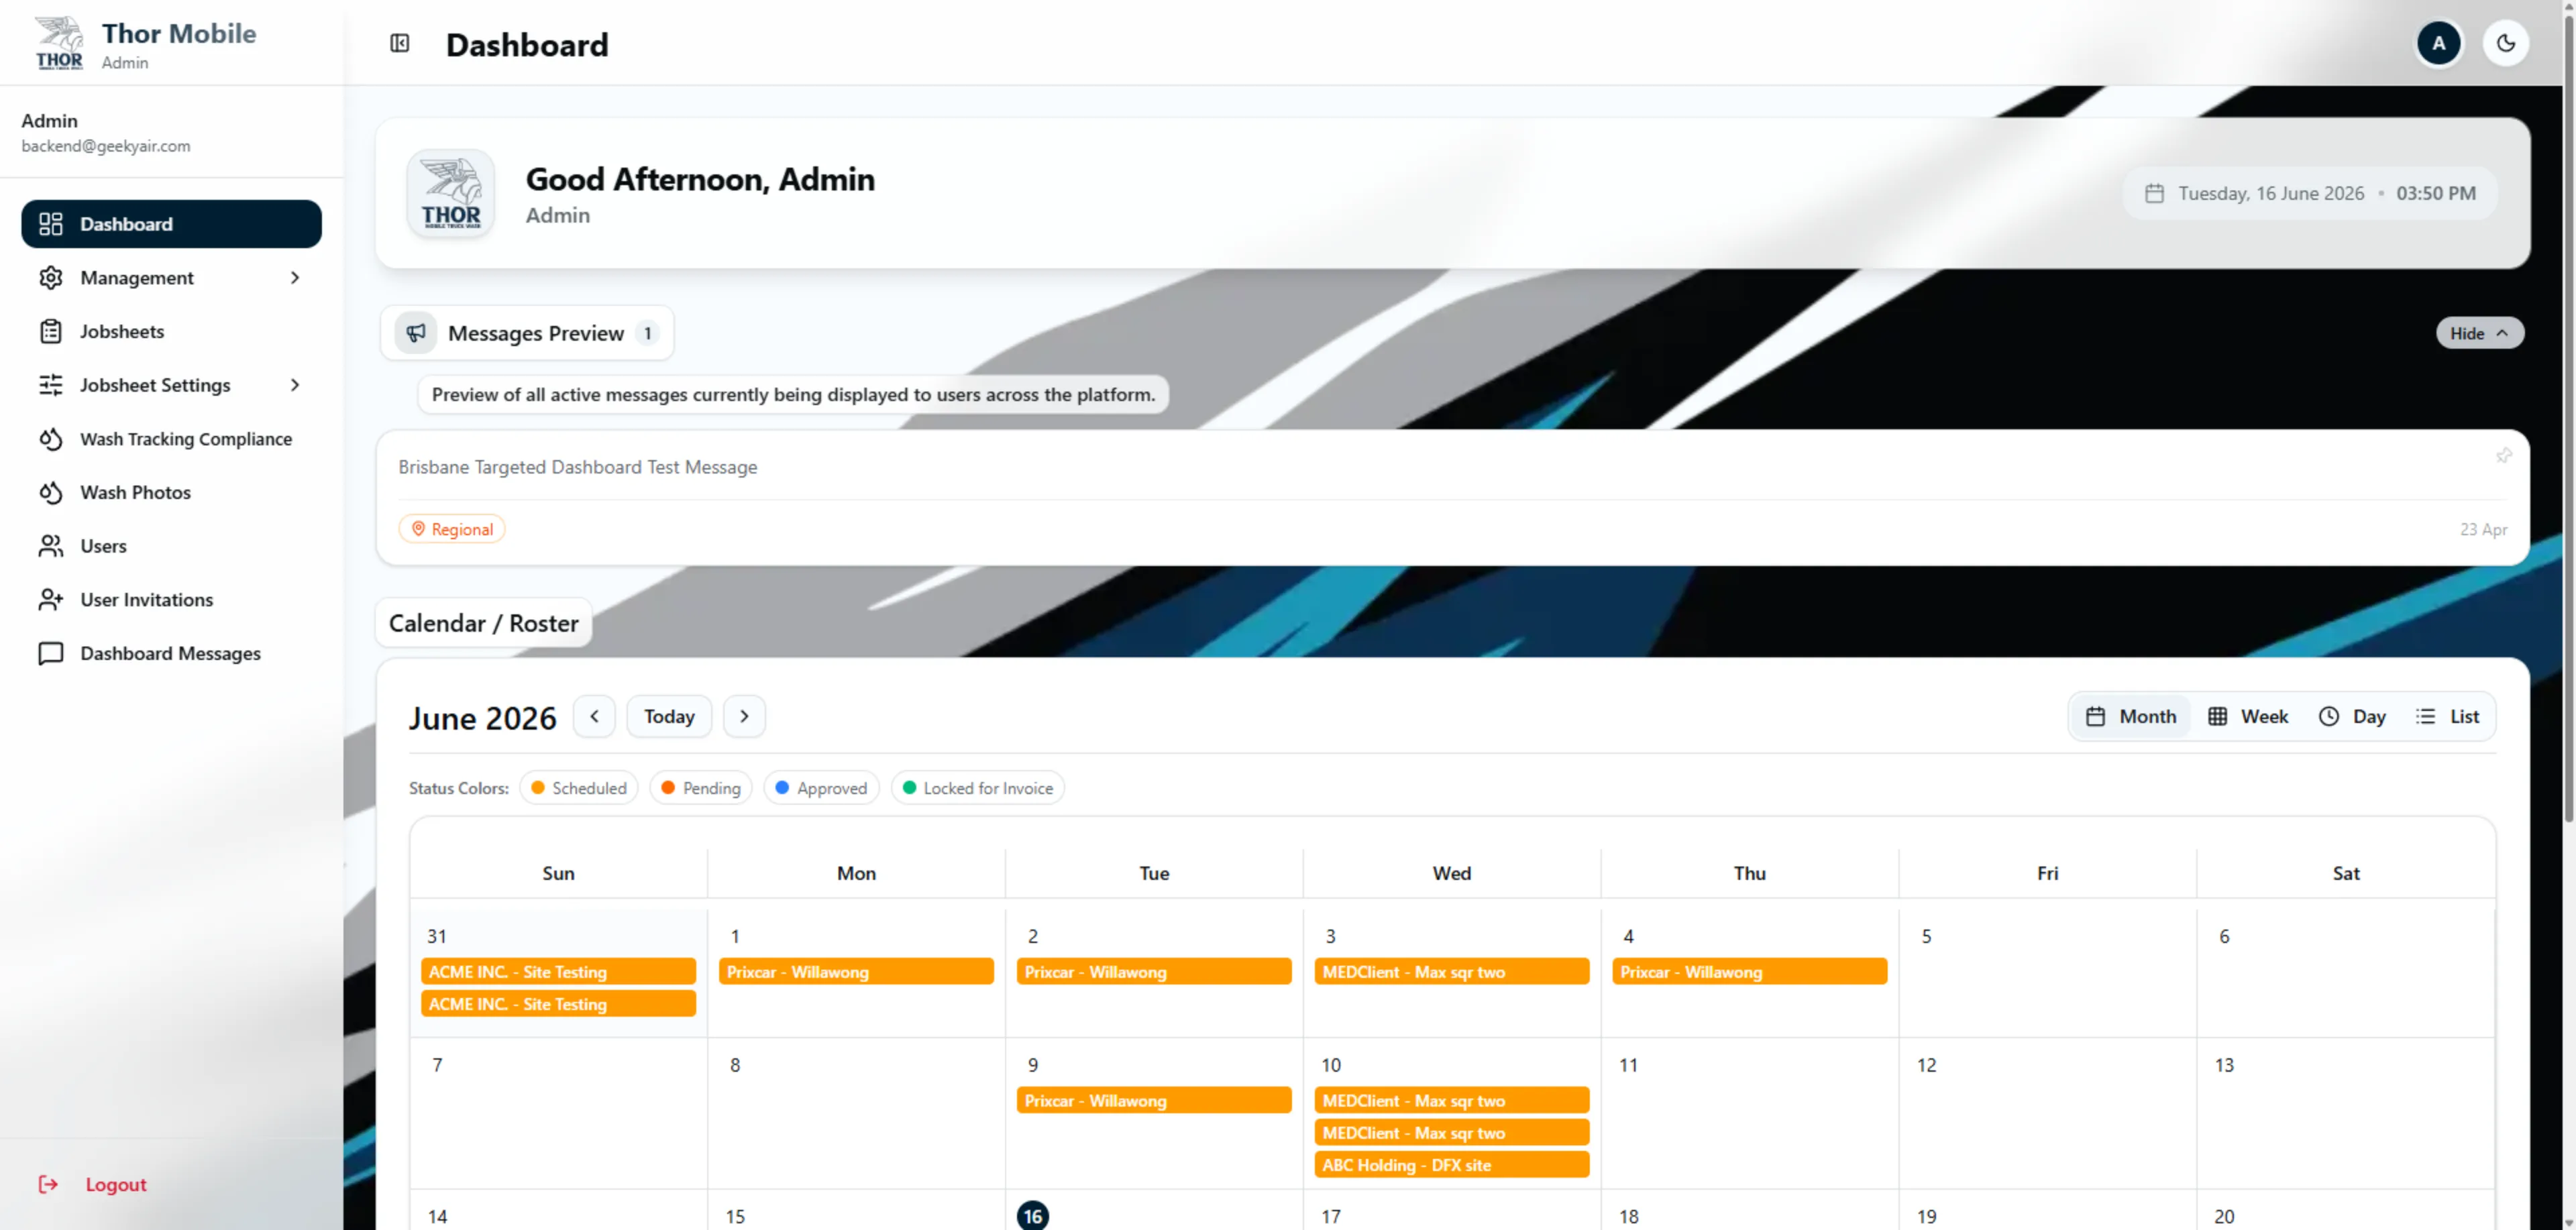Click the Logout arrow icon
The width and height of the screenshot is (2576, 1230).
pos(48,1185)
